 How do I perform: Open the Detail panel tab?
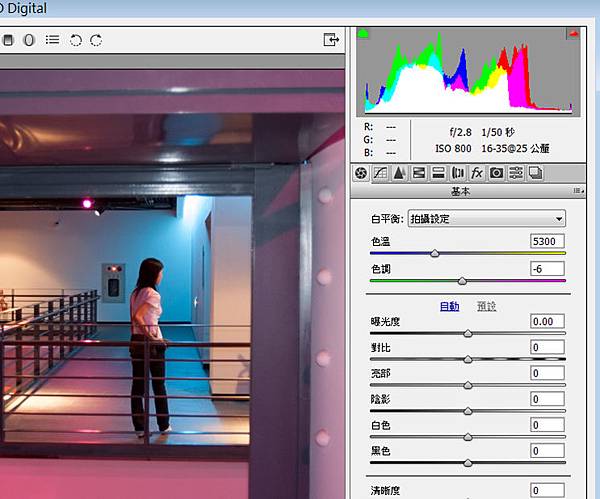(399, 173)
